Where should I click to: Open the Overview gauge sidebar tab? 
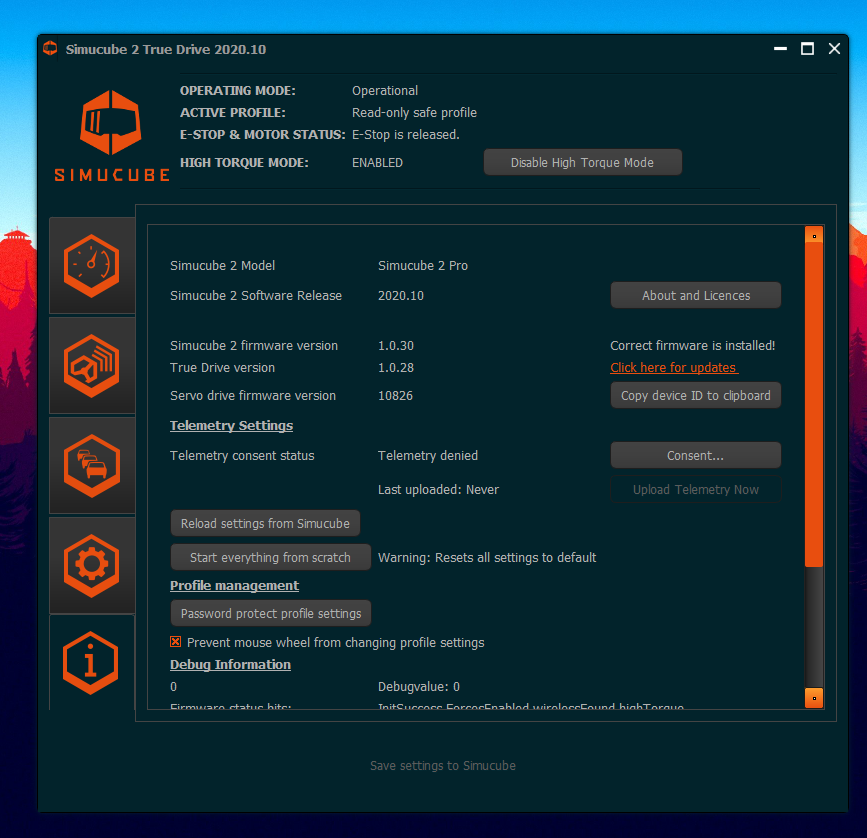tap(91, 266)
